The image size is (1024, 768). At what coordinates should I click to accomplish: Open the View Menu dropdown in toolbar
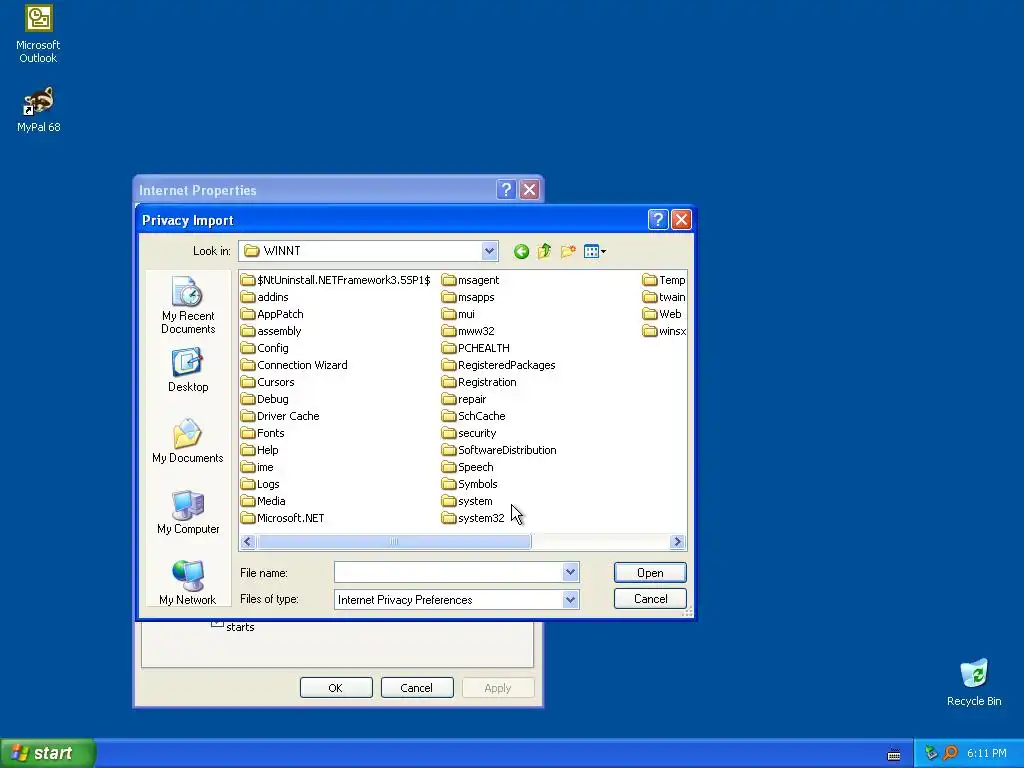595,251
